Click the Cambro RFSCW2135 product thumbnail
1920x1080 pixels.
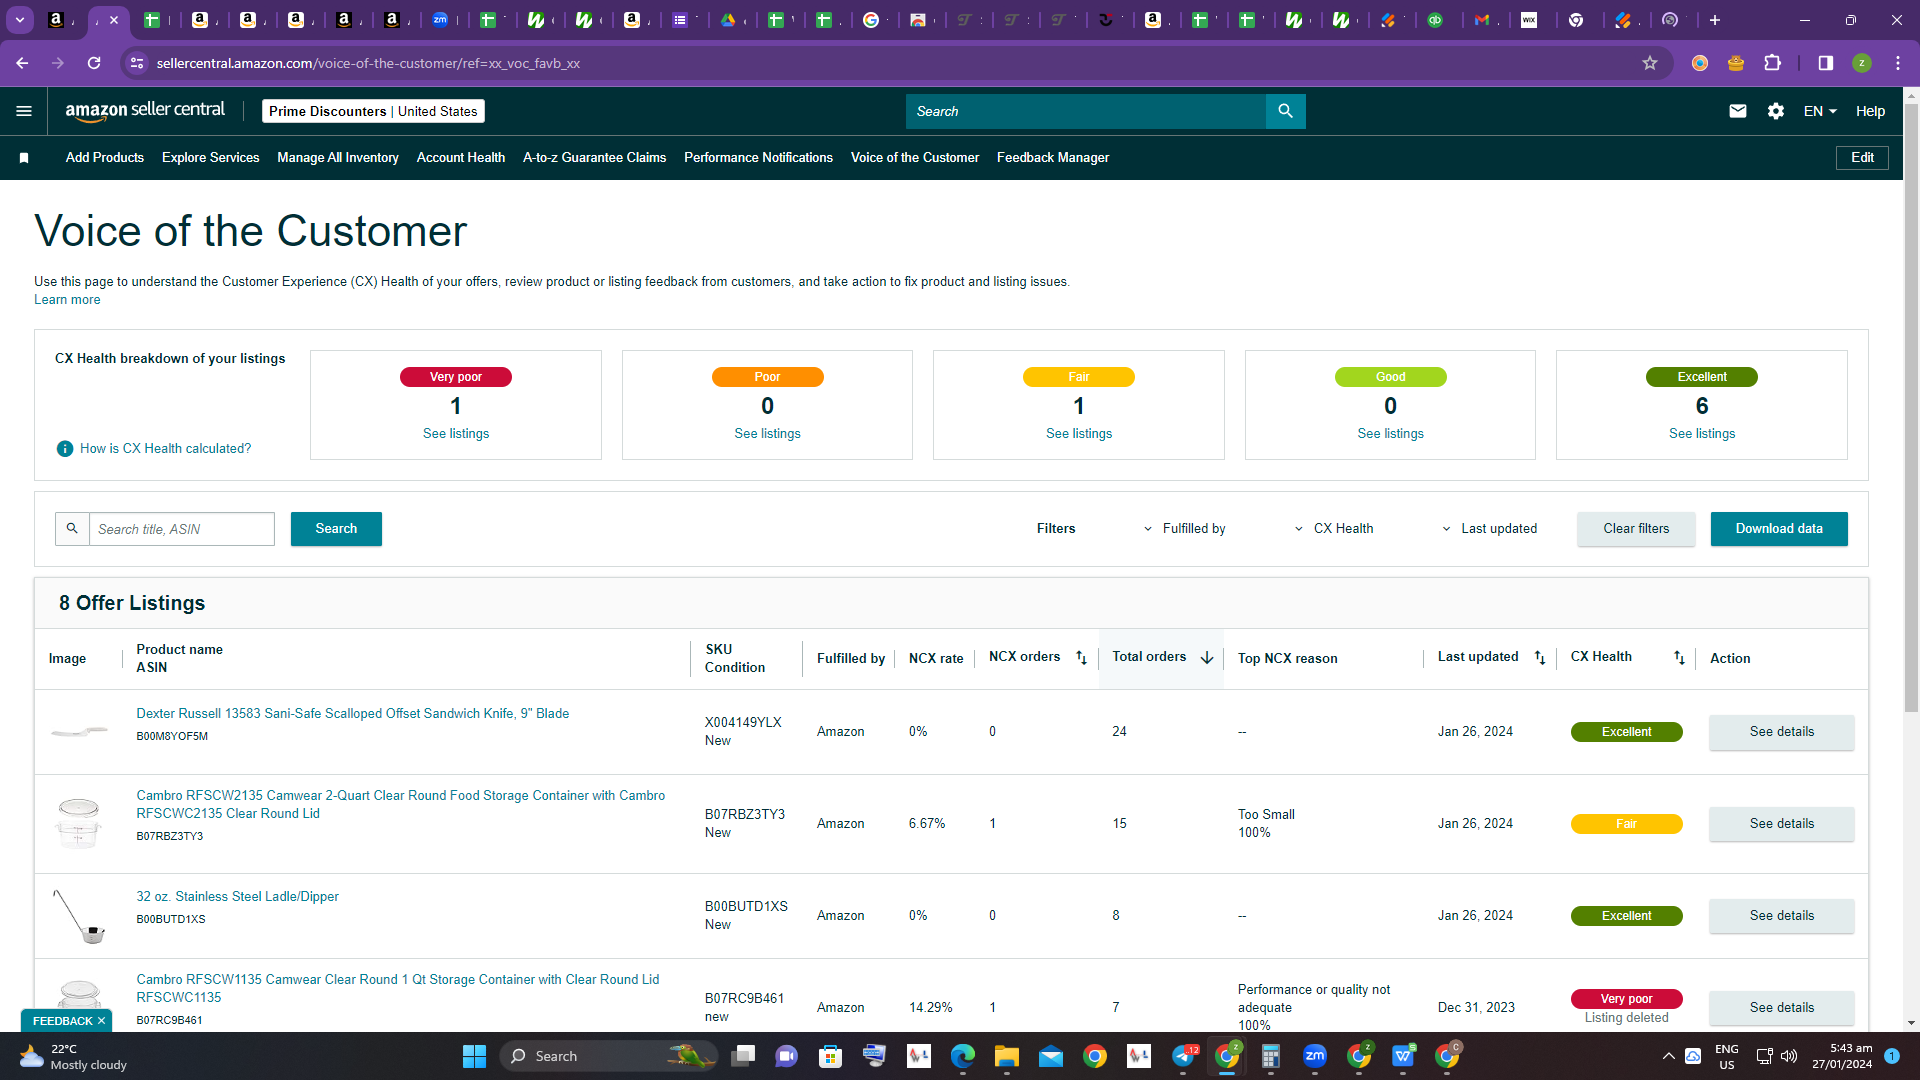point(78,823)
